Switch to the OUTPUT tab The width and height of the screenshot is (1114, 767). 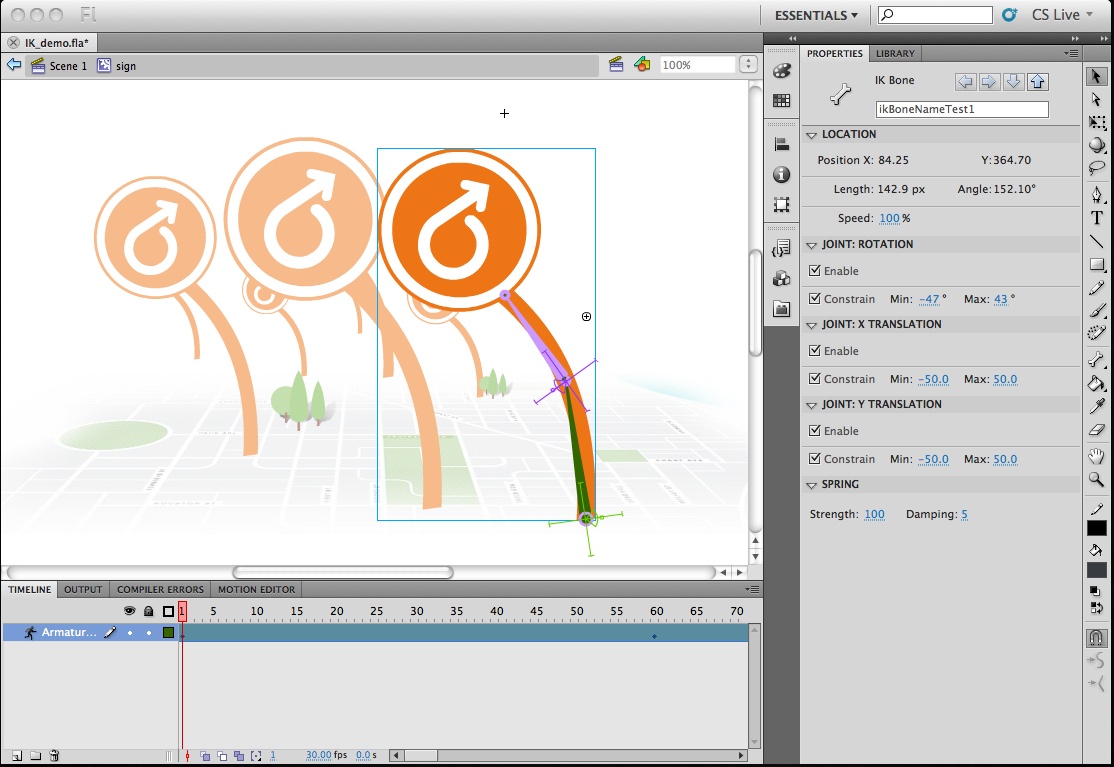pyautogui.click(x=83, y=589)
